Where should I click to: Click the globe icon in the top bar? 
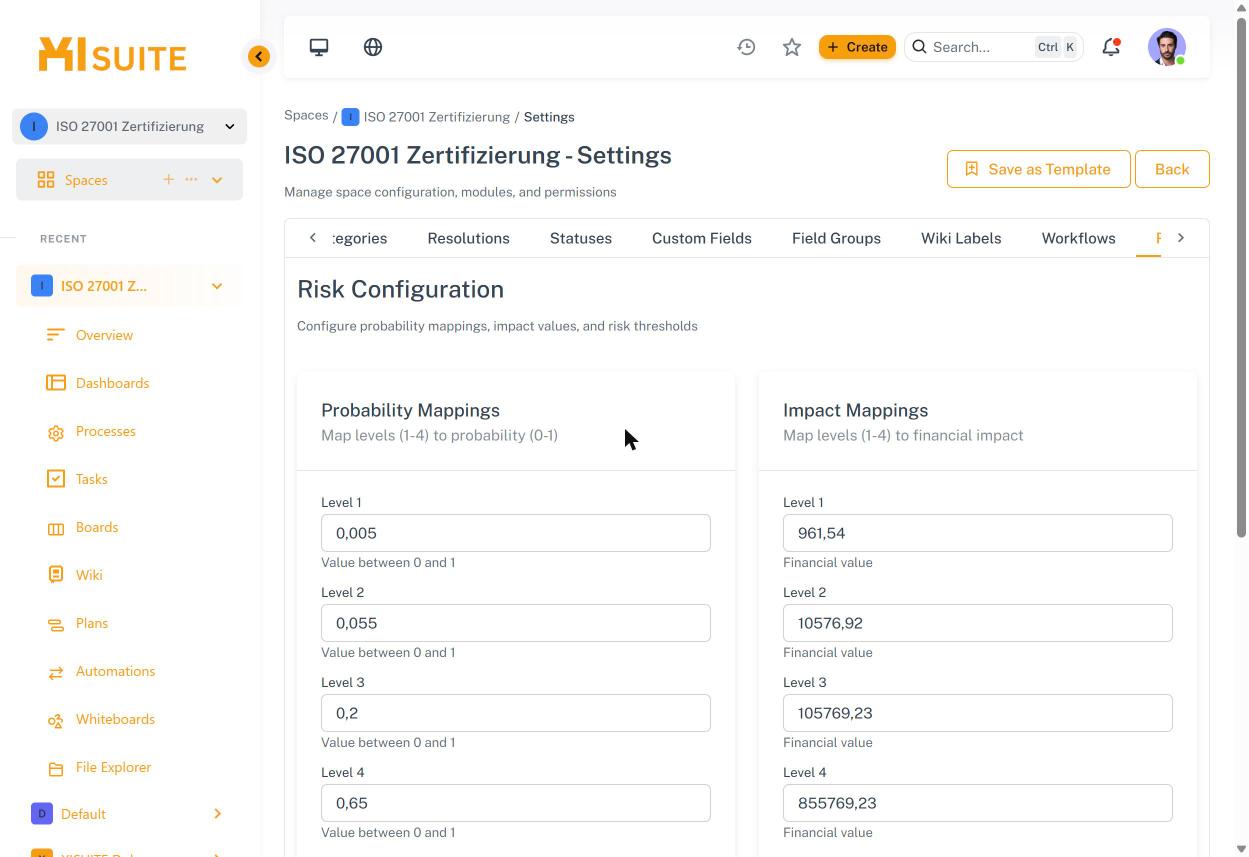(373, 47)
